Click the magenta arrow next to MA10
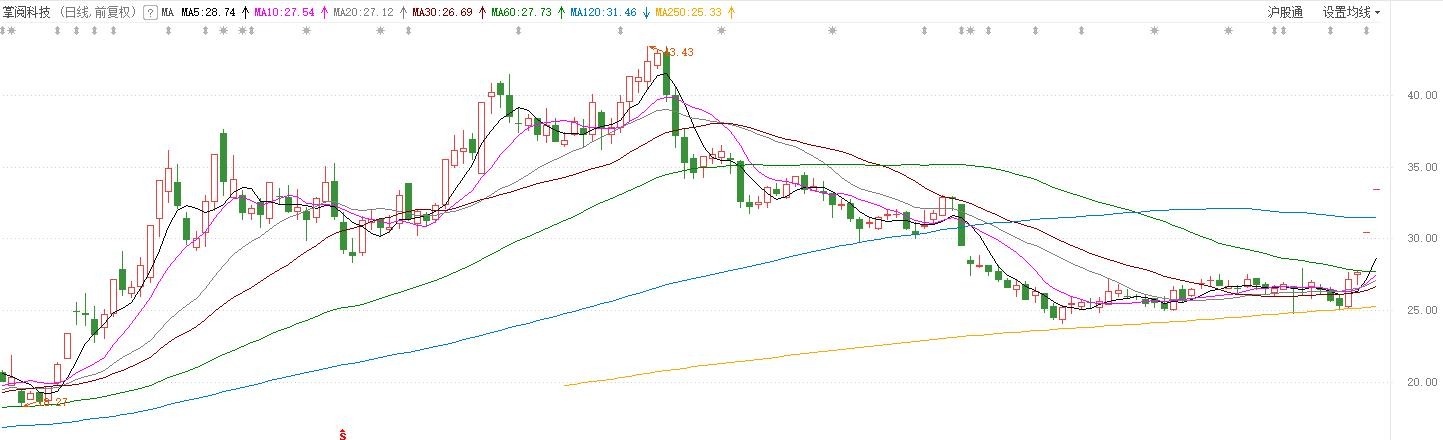Viewport: 1443px width, 440px height. (323, 13)
